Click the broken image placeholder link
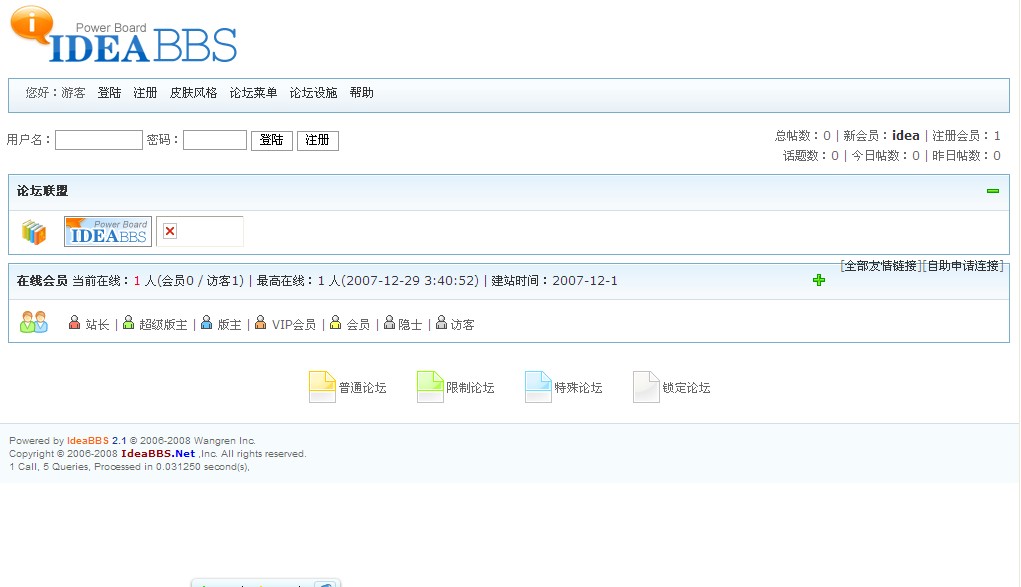 pyautogui.click(x=199, y=231)
